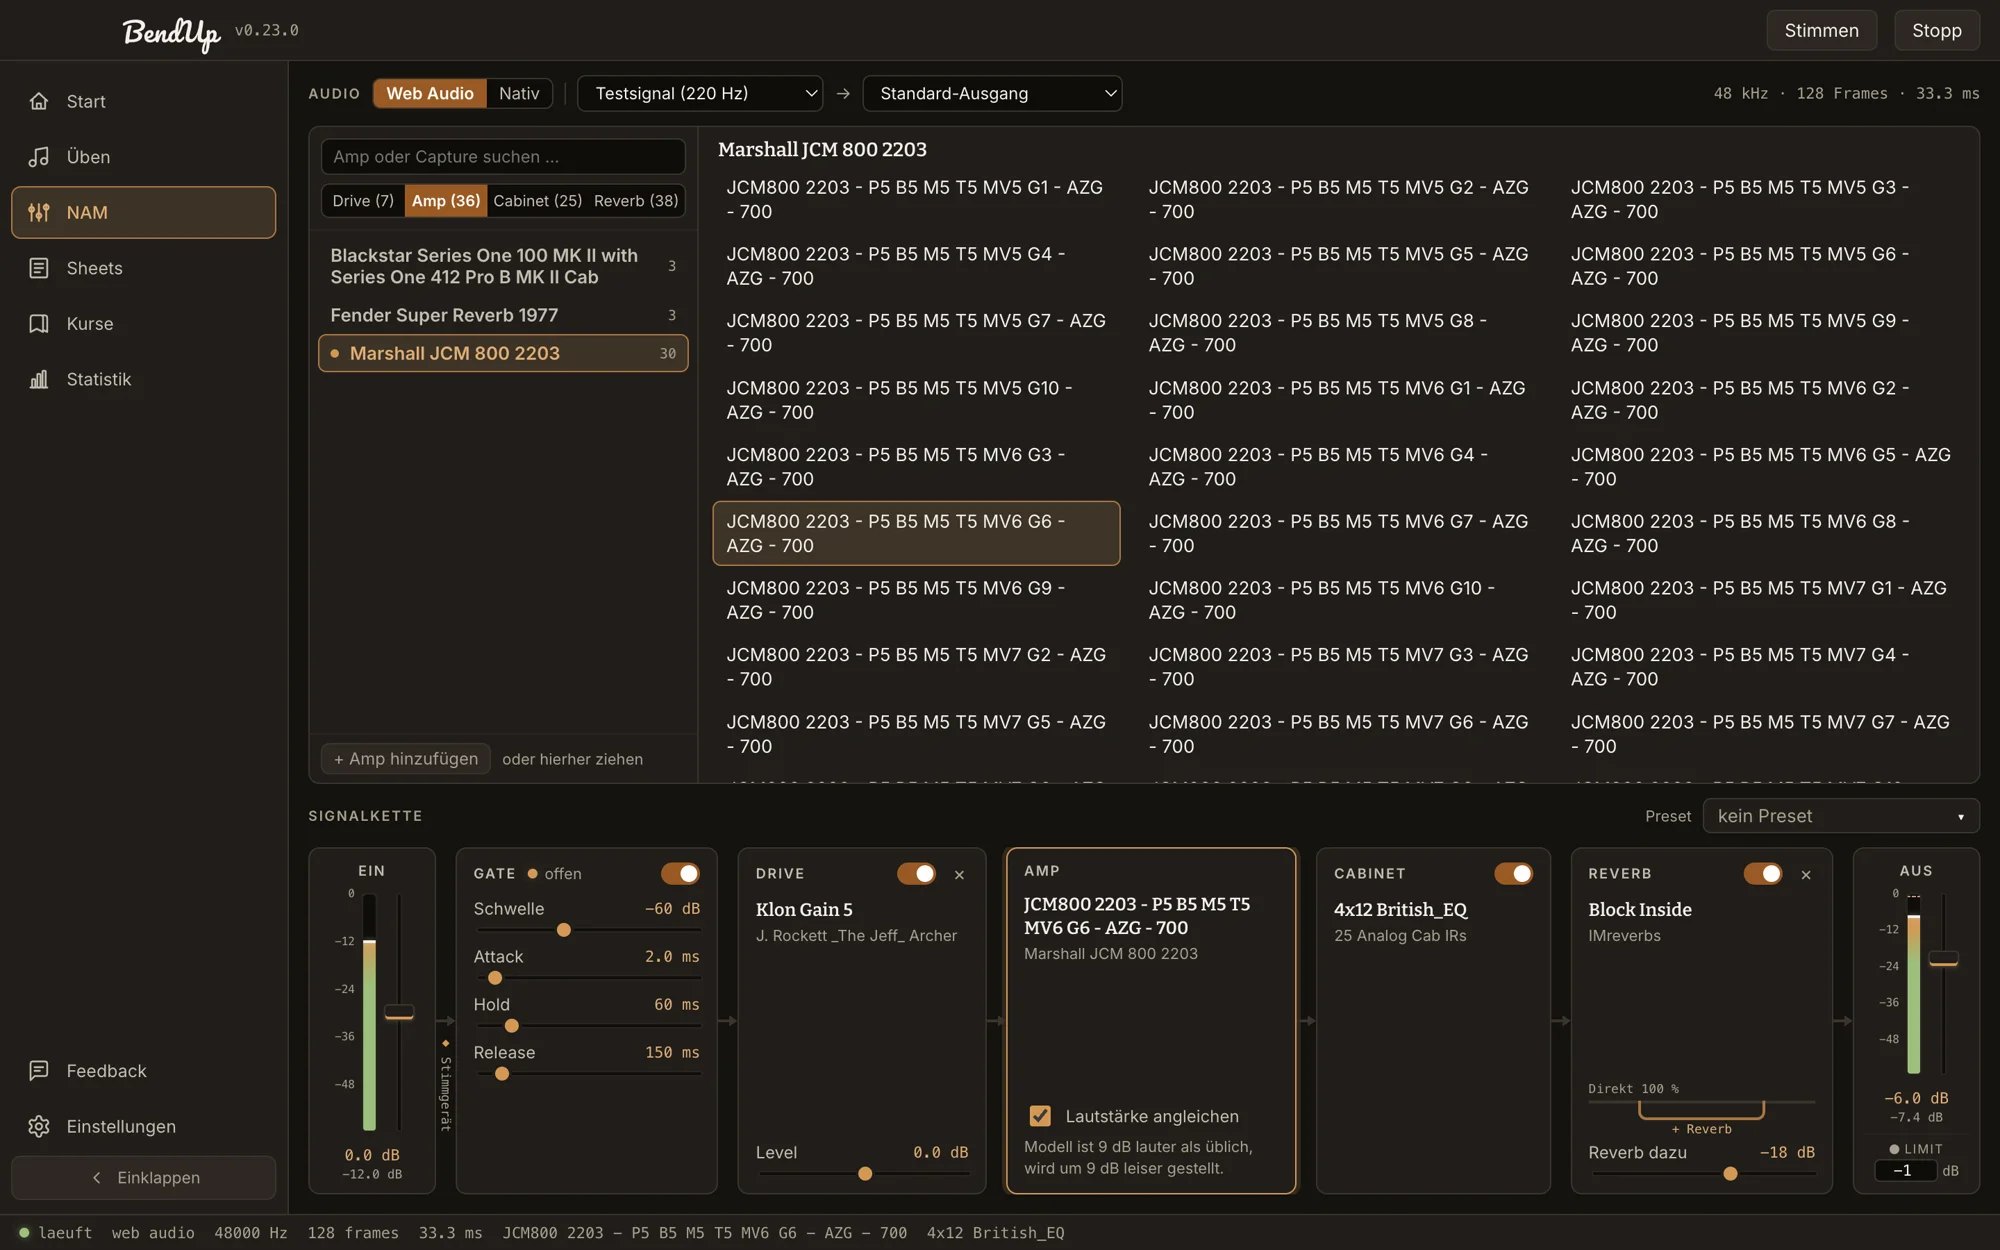This screenshot has width=2000, height=1250.
Task: Click the Amp oder Capture suchen field
Action: click(x=503, y=157)
